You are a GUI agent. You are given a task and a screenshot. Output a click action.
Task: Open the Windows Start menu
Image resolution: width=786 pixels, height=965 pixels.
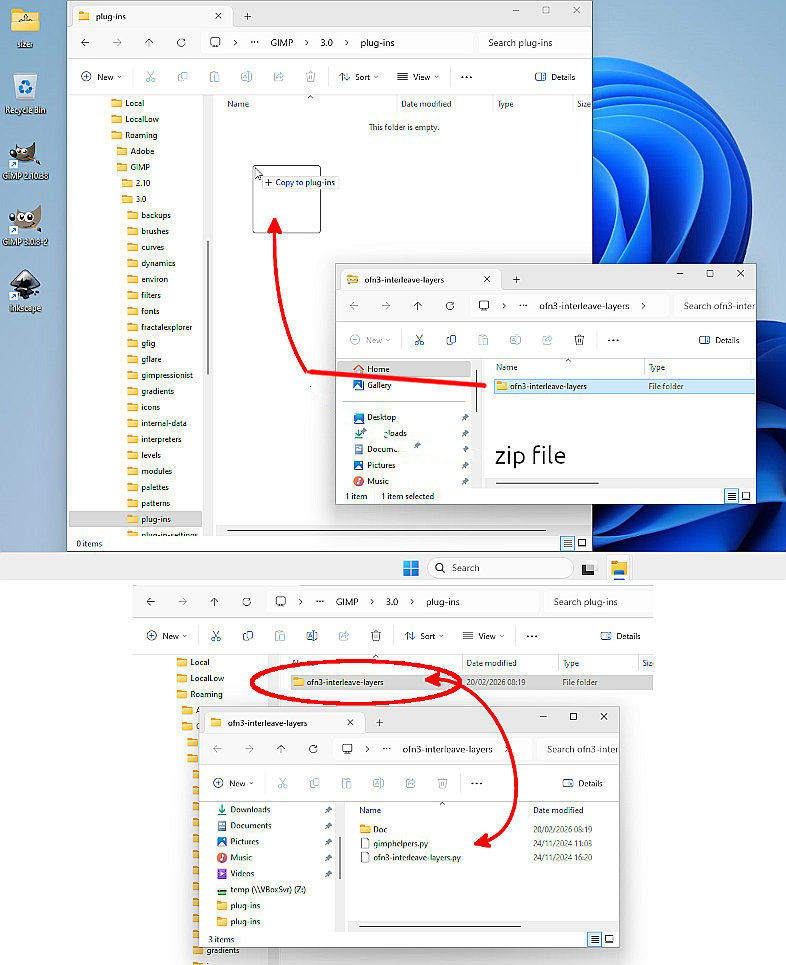coord(411,568)
